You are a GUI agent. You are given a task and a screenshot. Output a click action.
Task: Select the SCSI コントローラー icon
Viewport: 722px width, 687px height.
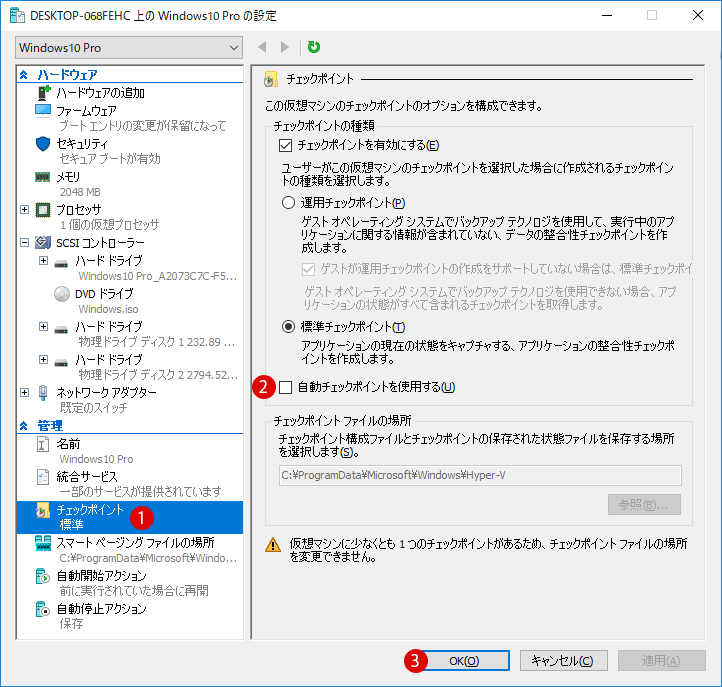[43, 242]
